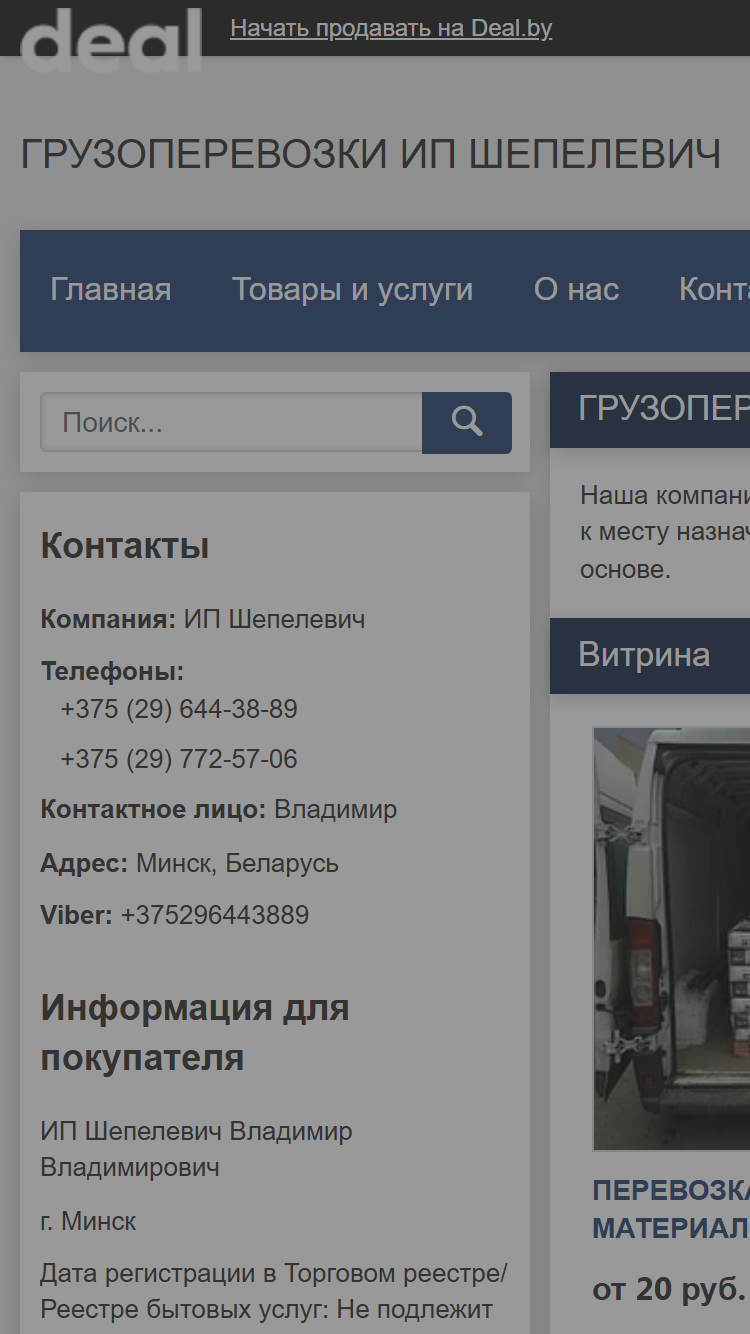
Task: Focus the Поиск... search field
Action: 231,422
